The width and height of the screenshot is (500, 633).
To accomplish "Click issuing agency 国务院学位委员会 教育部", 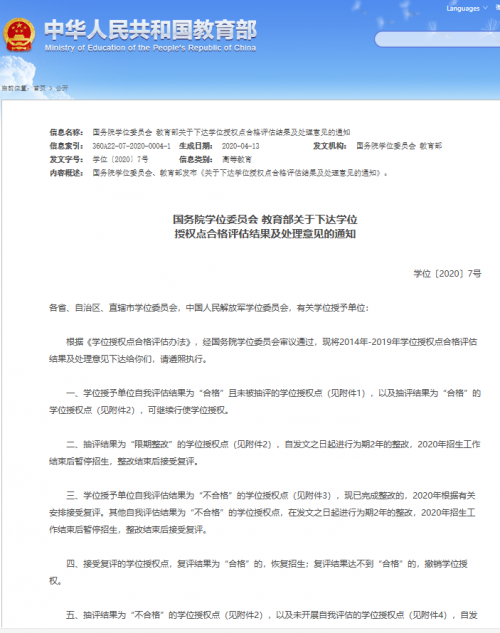I will [399, 146].
